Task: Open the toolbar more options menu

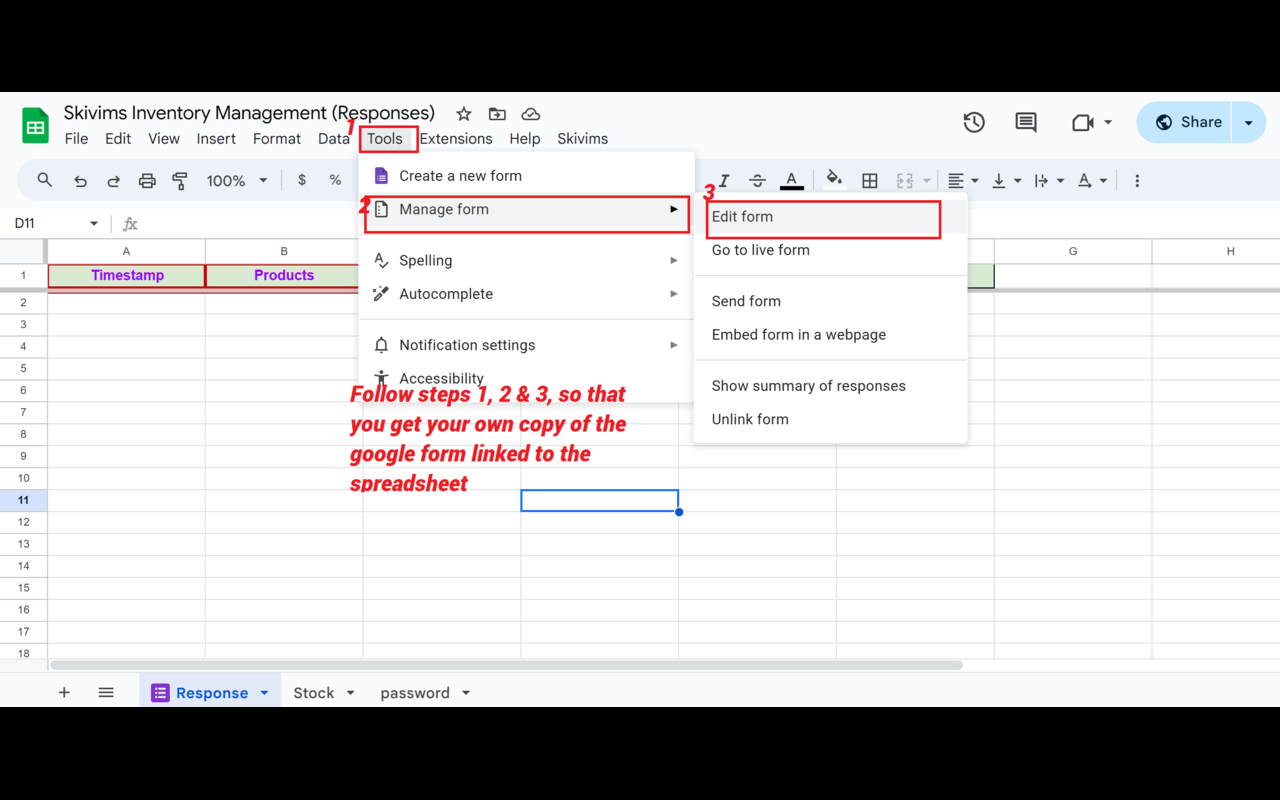Action: (1137, 181)
